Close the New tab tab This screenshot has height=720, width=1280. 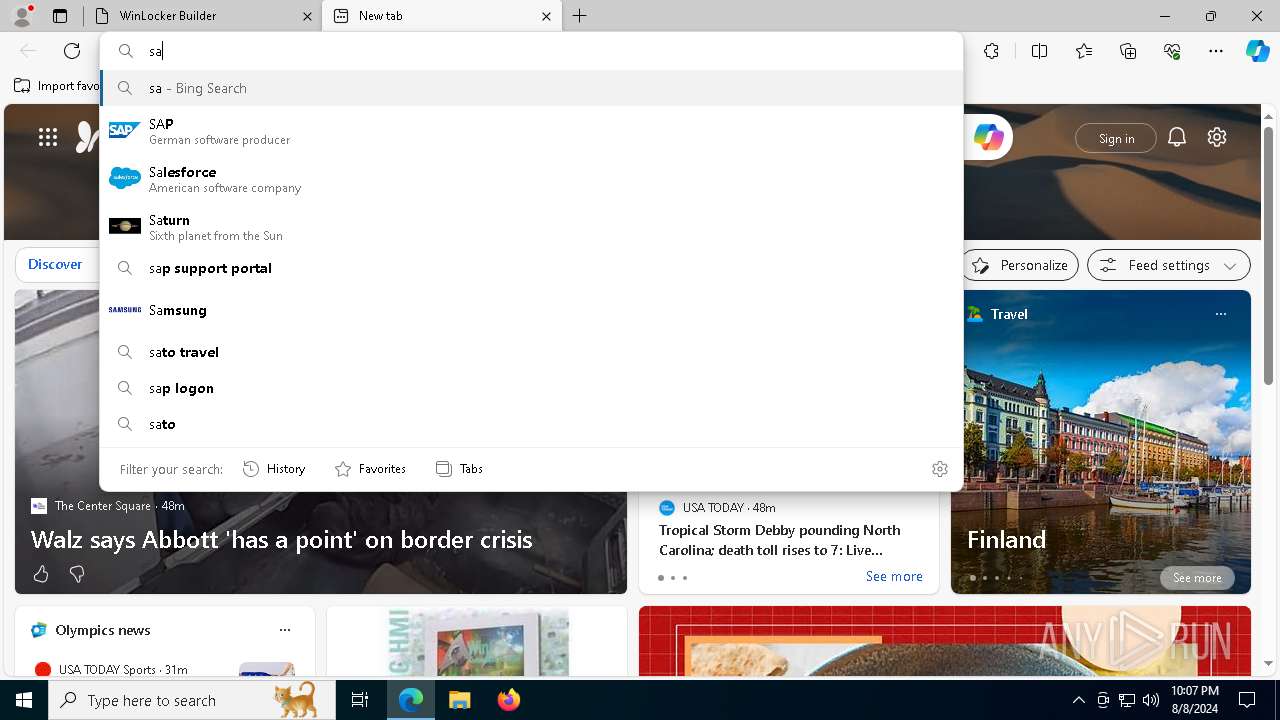pos(546,16)
